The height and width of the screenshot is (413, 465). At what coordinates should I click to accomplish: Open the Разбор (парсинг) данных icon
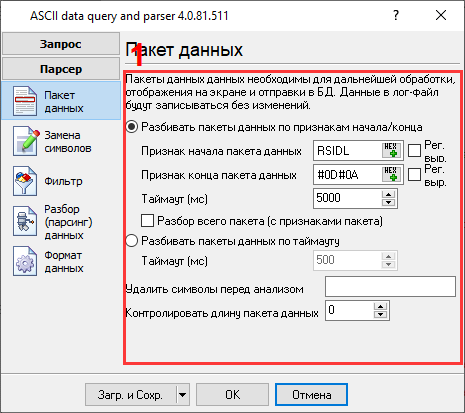pos(25,221)
